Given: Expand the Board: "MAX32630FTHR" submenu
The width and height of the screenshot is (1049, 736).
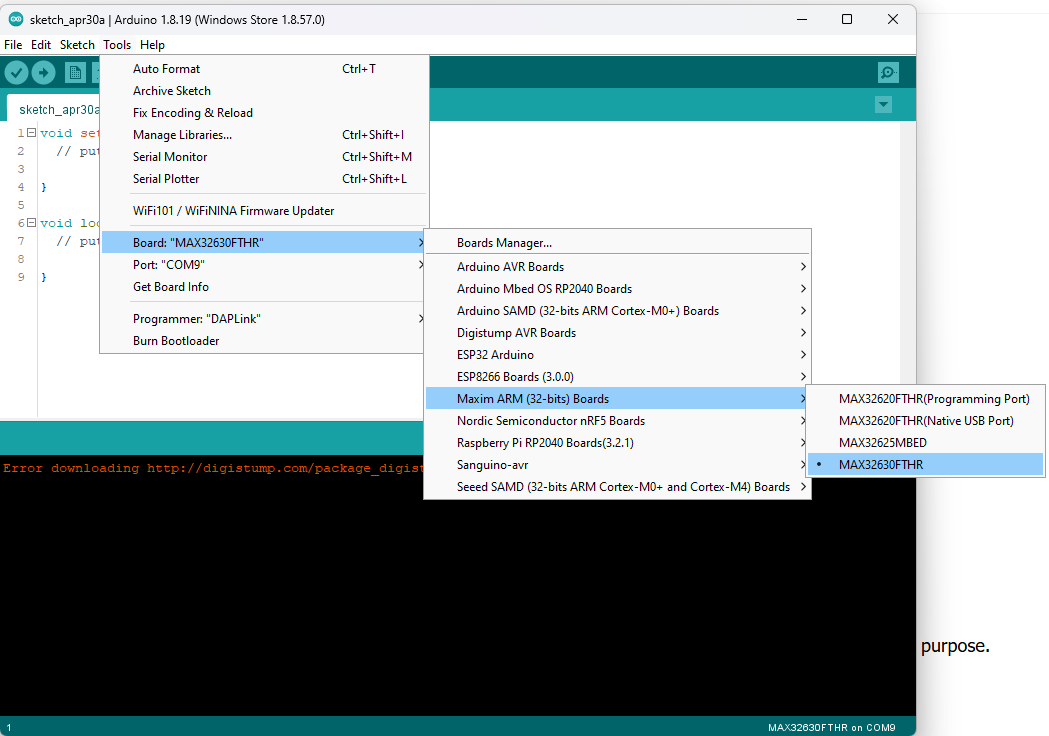Looking at the screenshot, I should (264, 242).
